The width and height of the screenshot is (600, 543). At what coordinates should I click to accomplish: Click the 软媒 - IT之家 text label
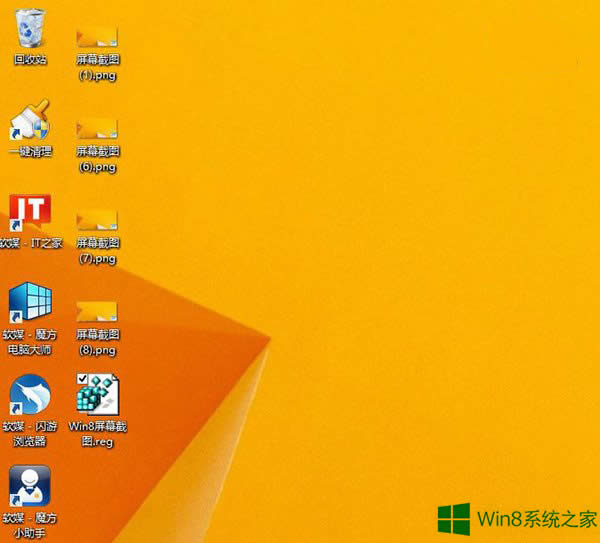pyautogui.click(x=30, y=243)
